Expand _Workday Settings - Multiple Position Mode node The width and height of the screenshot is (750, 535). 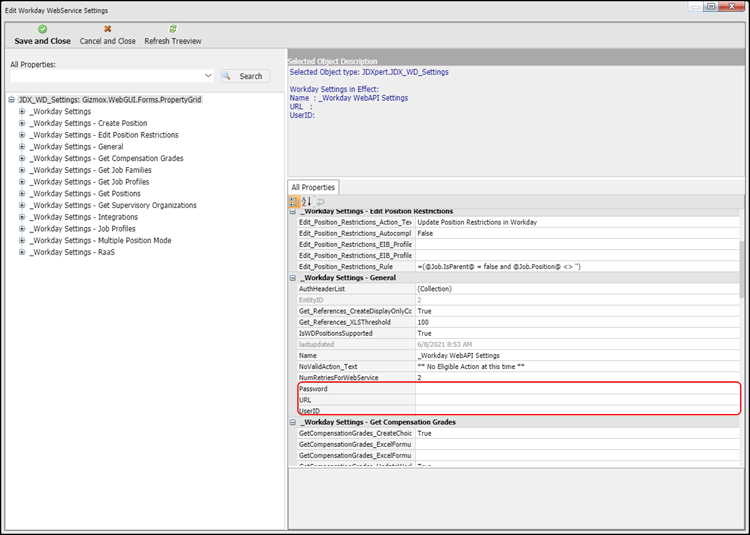(22, 240)
